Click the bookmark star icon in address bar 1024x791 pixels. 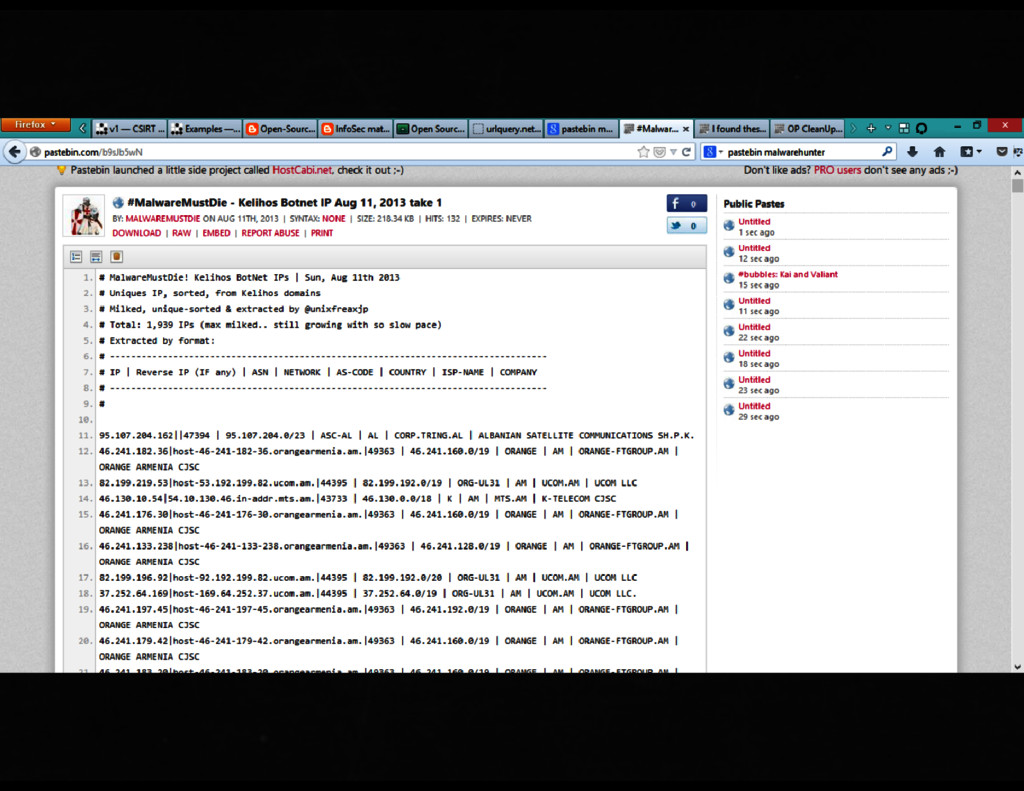click(643, 152)
